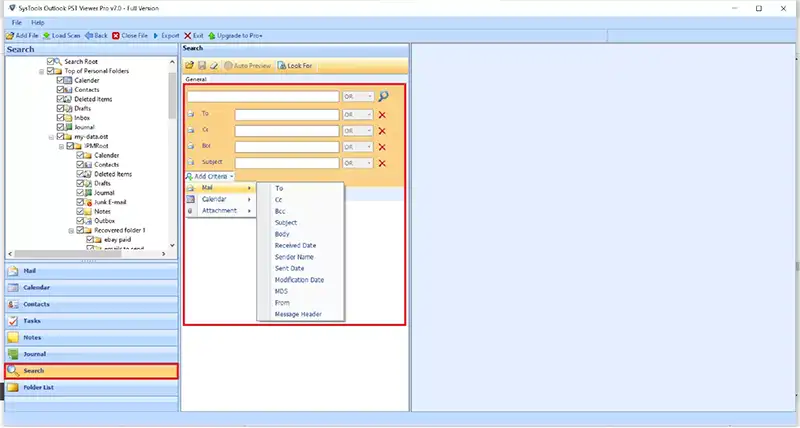800x428 pixels.
Task: Open the Help menu
Action: 38,22
